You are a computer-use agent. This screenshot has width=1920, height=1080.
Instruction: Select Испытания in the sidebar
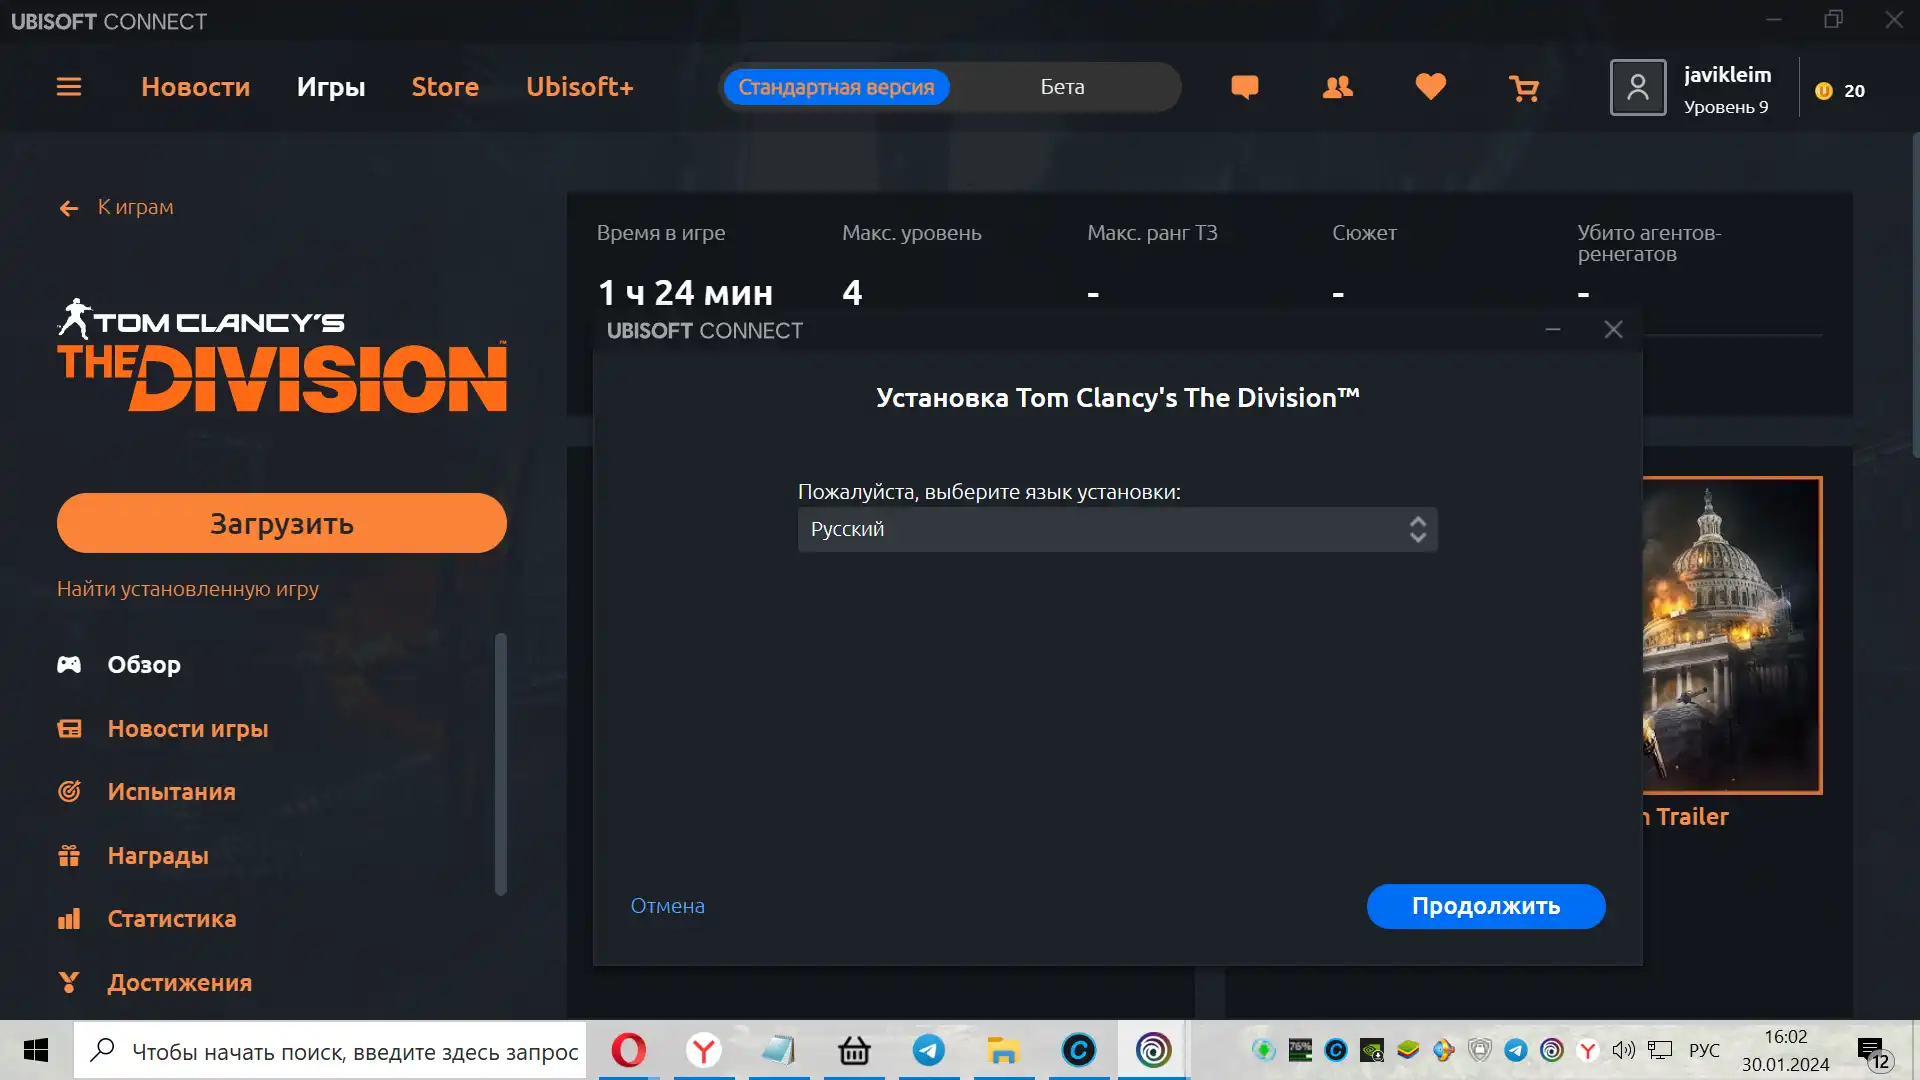point(171,792)
